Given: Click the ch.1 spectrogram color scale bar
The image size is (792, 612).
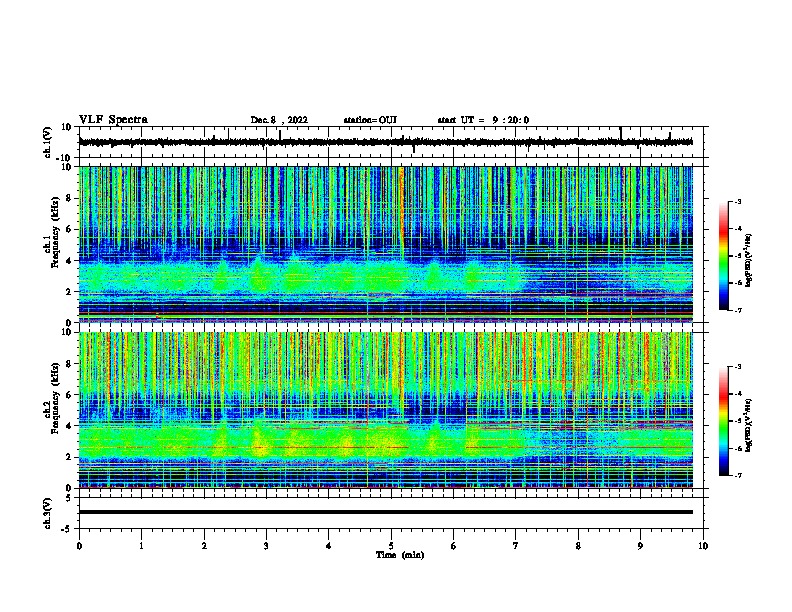Looking at the screenshot, I should pyautogui.click(x=724, y=256).
